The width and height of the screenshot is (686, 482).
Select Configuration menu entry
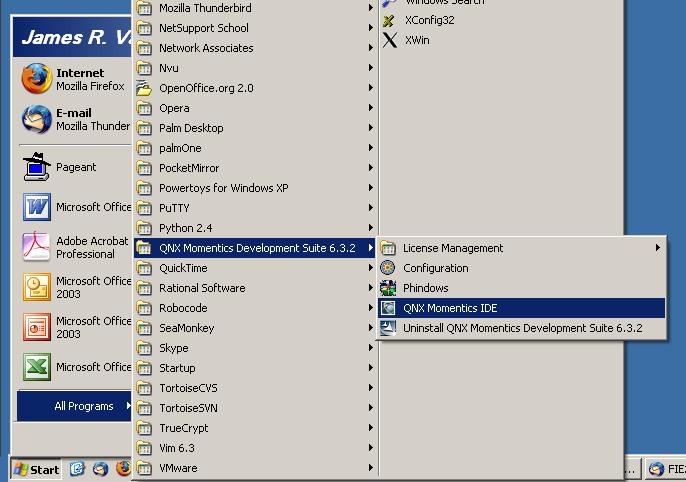522,268
